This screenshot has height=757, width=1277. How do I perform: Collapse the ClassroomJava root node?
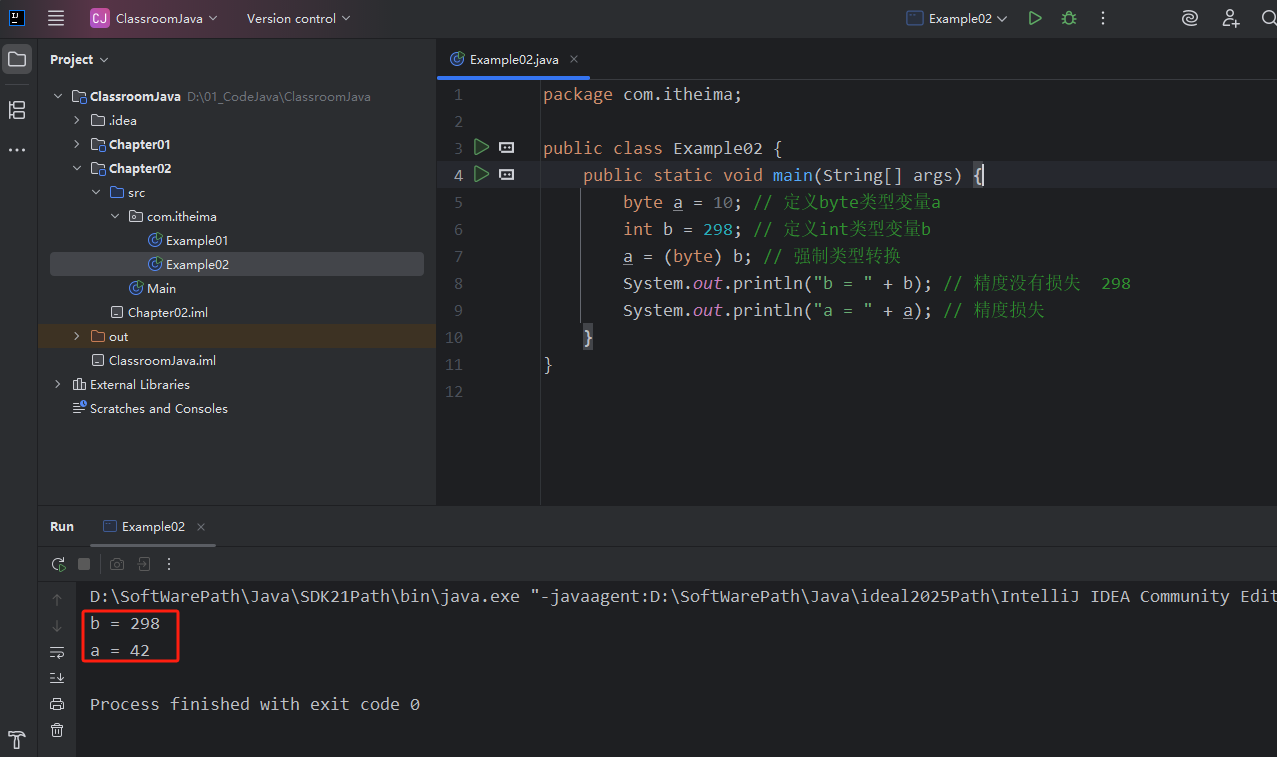click(x=58, y=97)
